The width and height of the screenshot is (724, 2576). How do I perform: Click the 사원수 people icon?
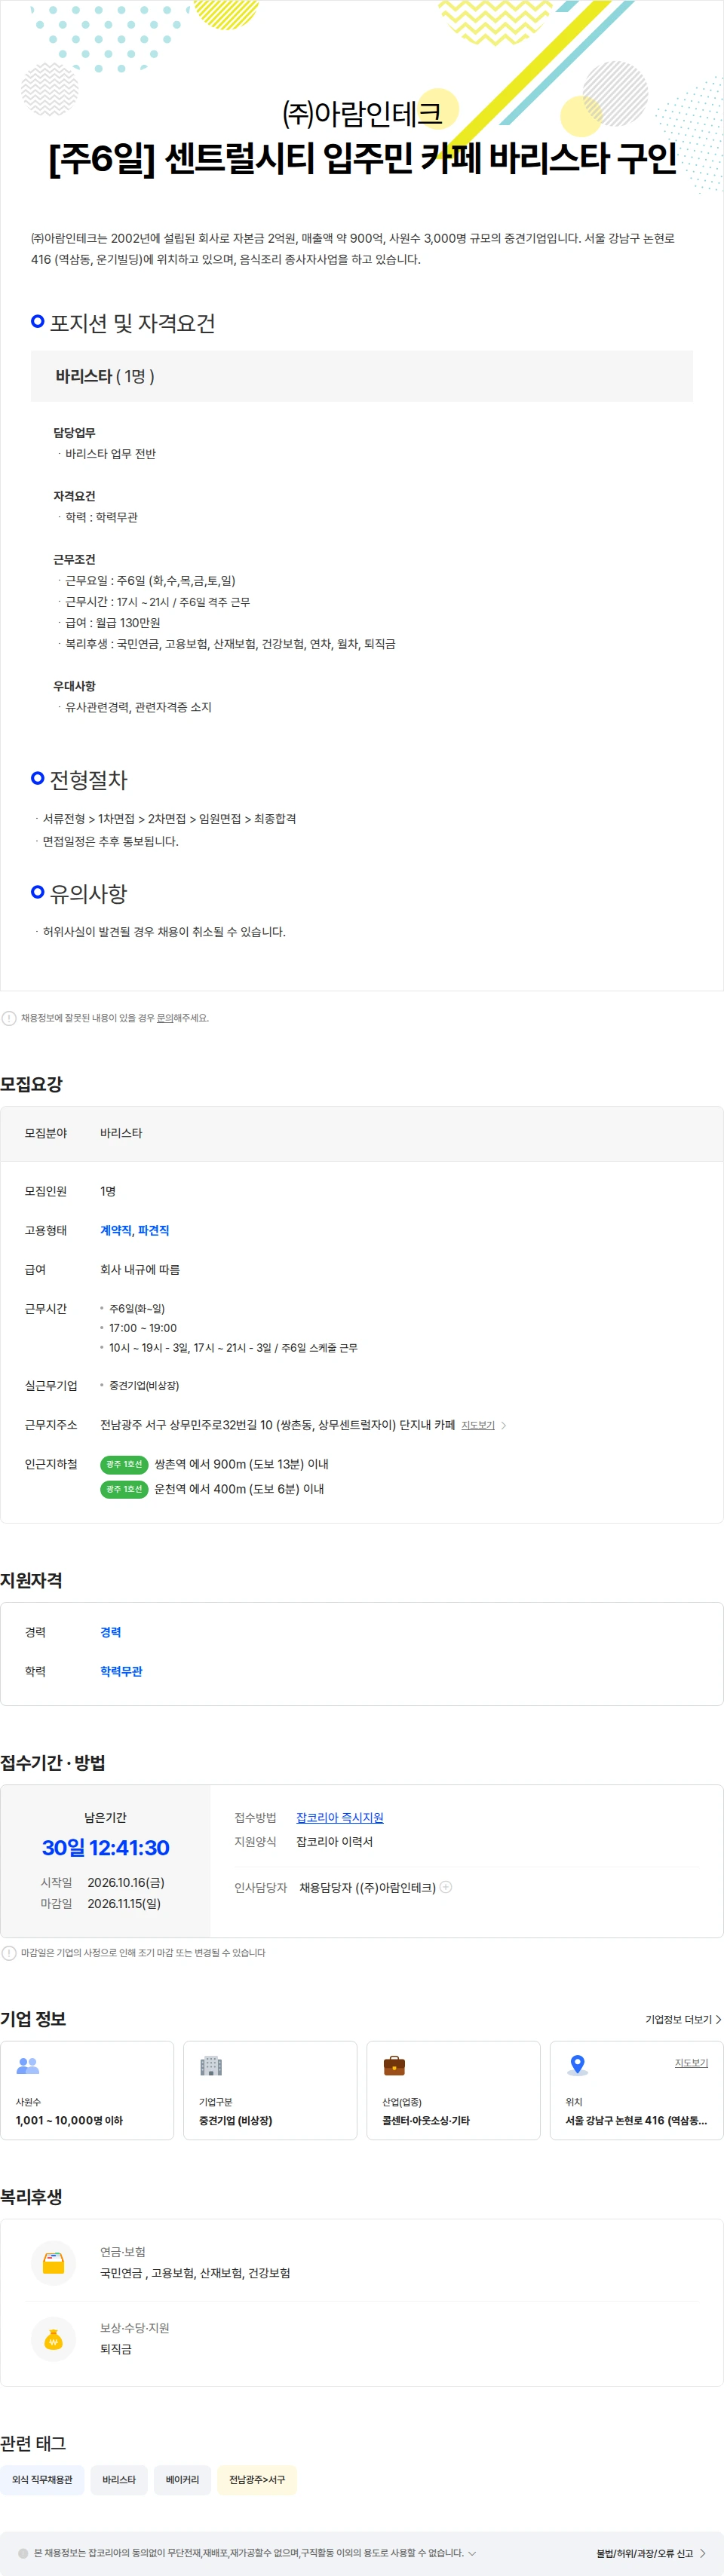(x=28, y=2065)
